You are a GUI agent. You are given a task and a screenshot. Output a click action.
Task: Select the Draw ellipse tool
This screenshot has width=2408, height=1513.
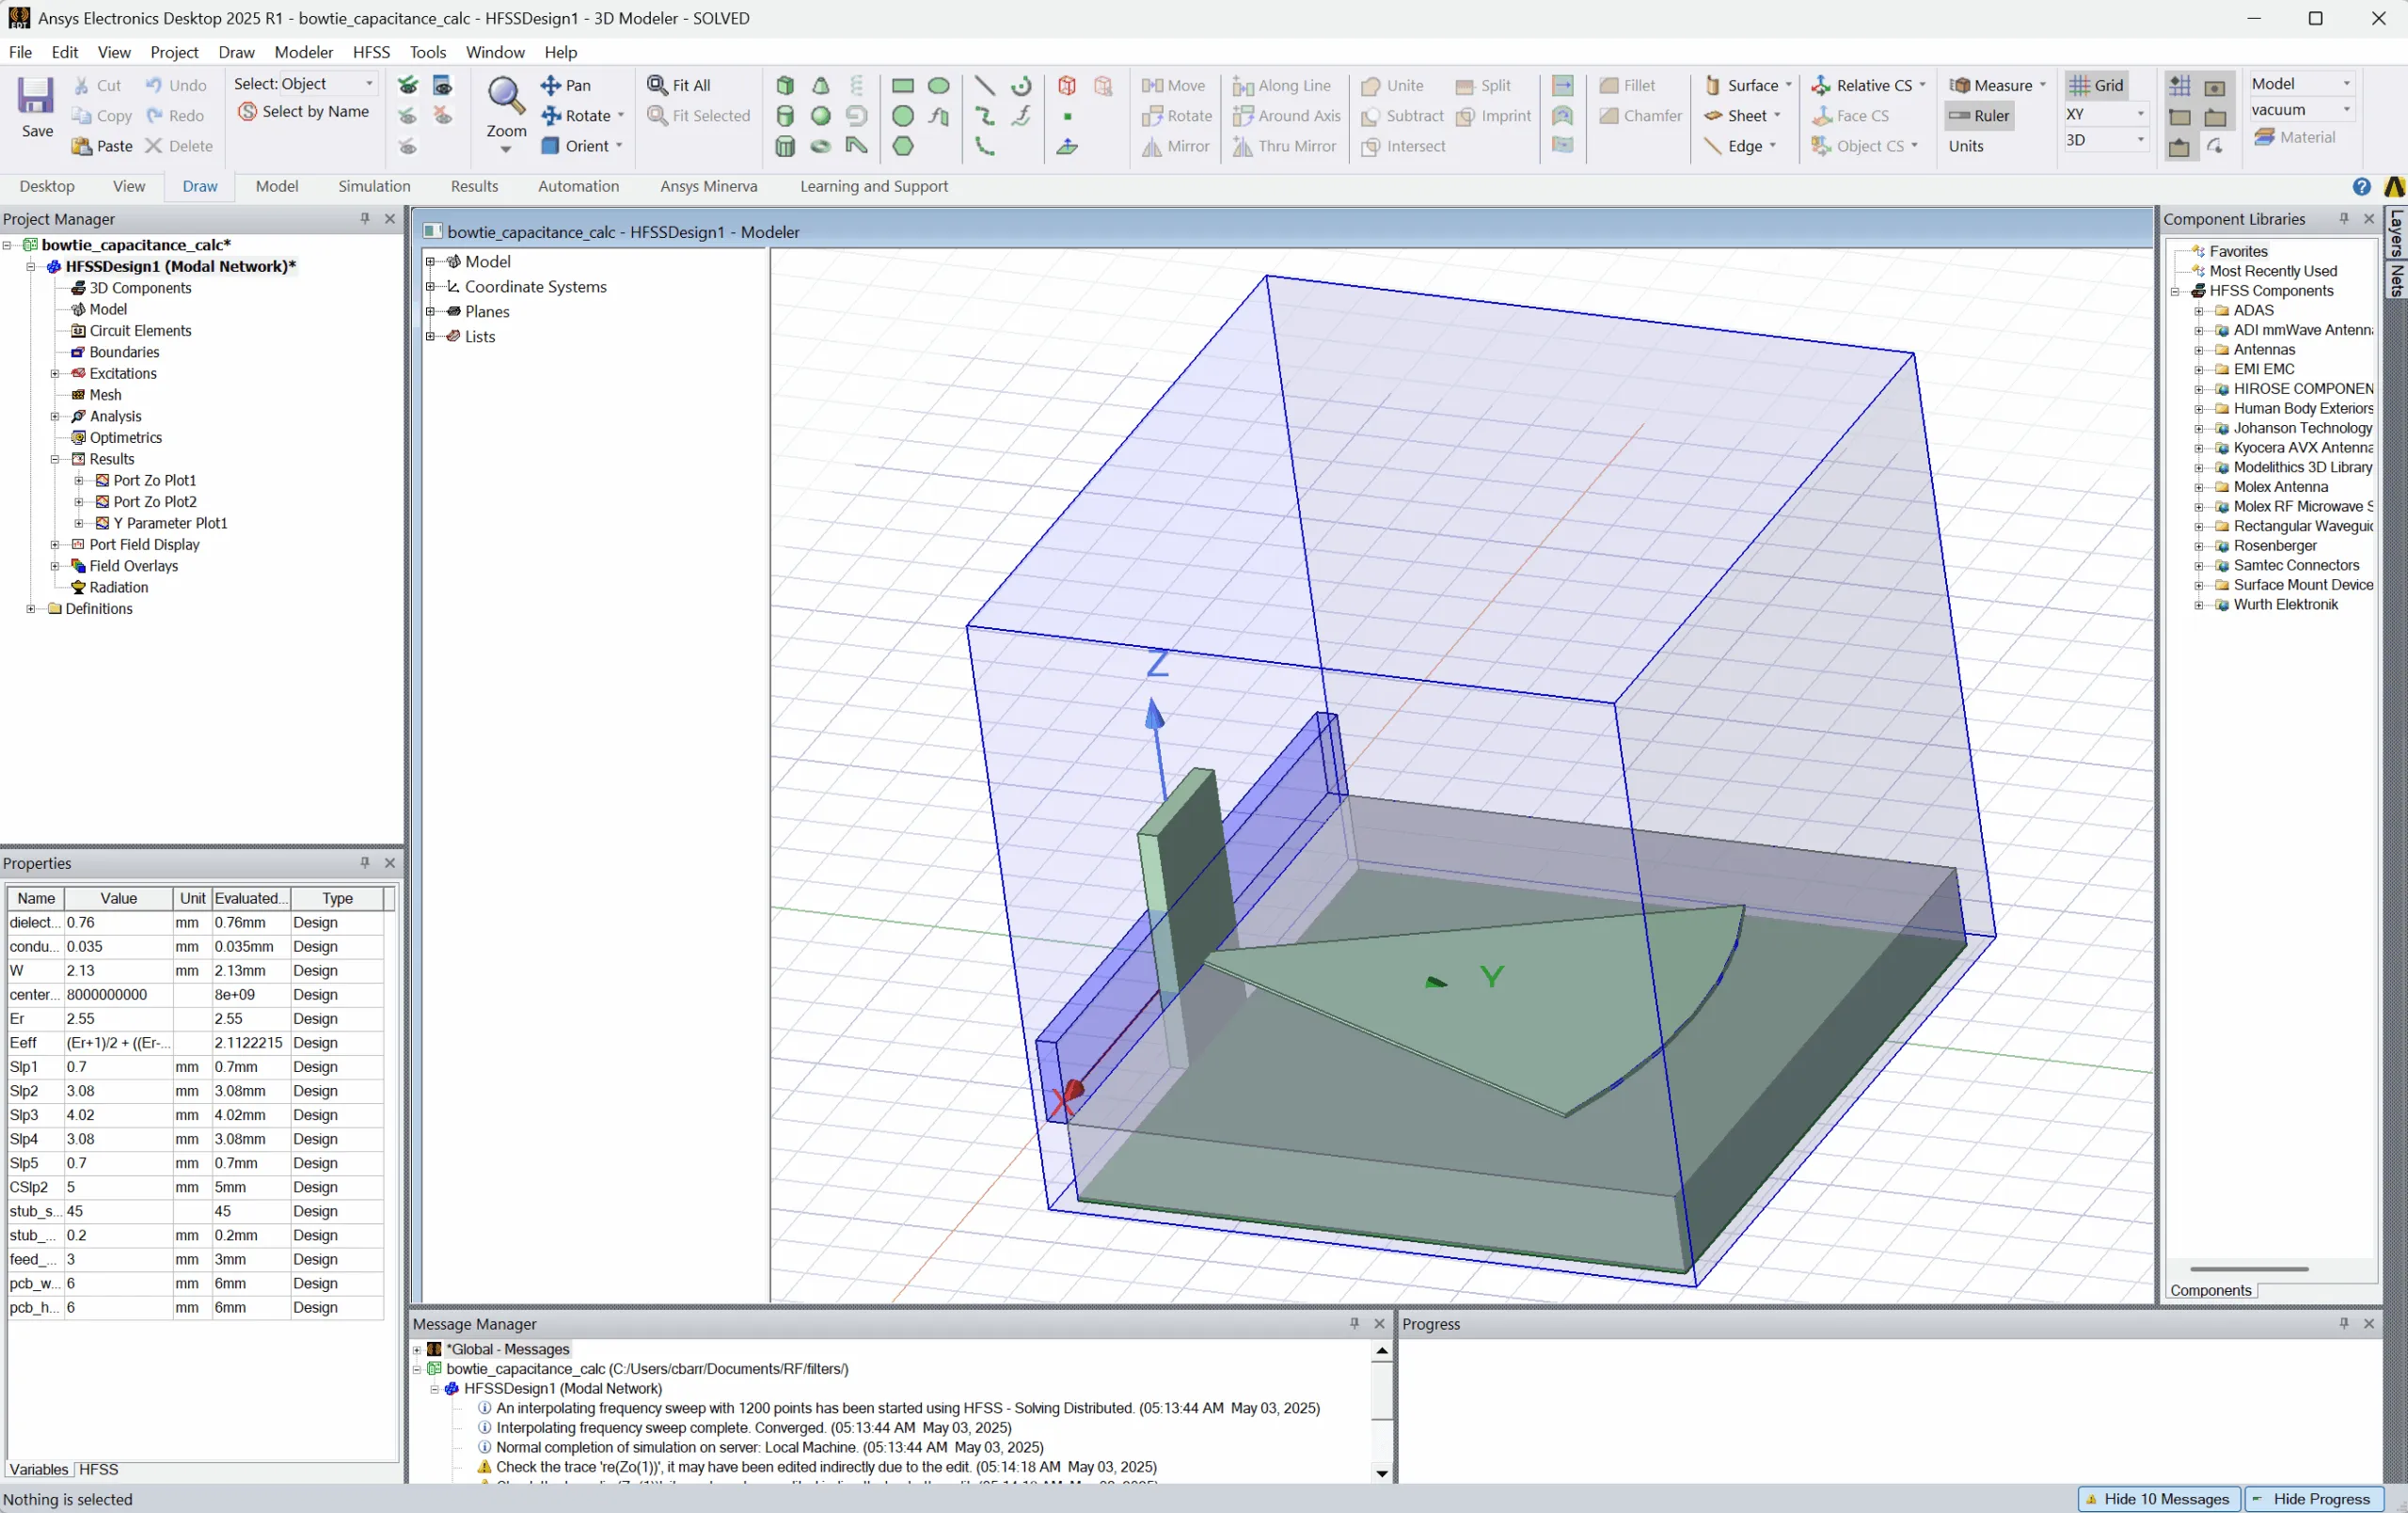coord(939,86)
